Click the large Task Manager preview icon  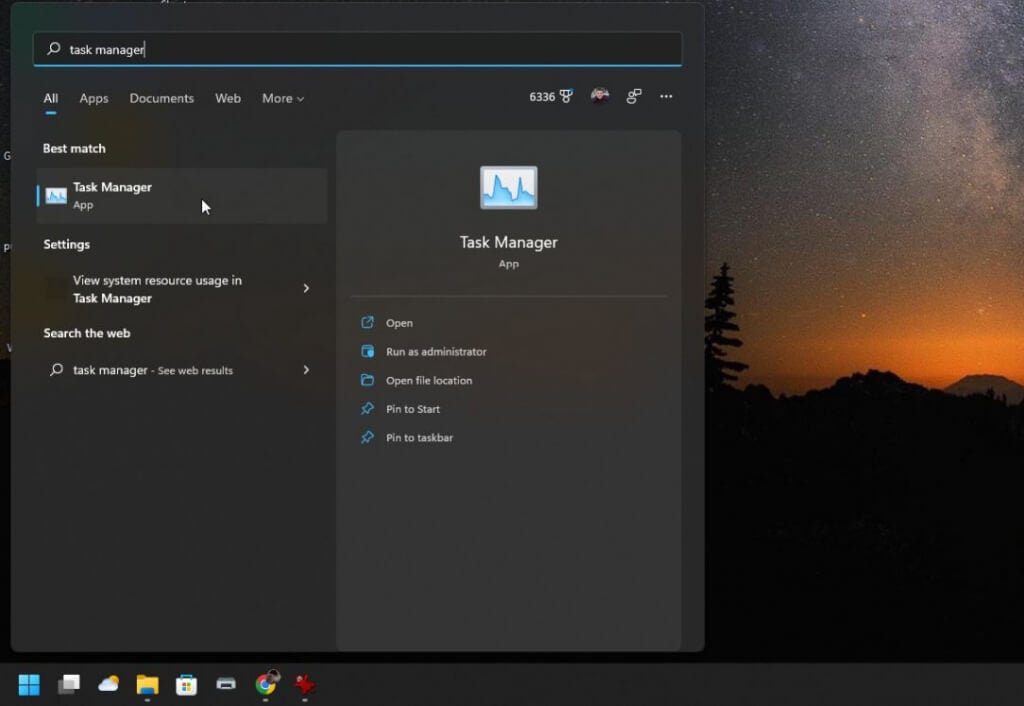coord(508,188)
